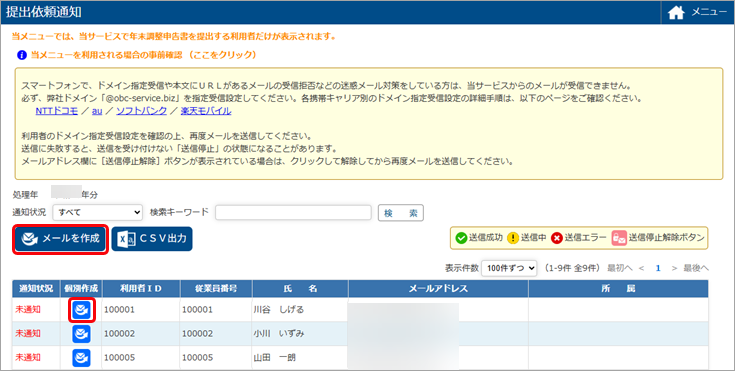Click the next page arrow
Viewport: 735px width, 371px height.
point(675,268)
